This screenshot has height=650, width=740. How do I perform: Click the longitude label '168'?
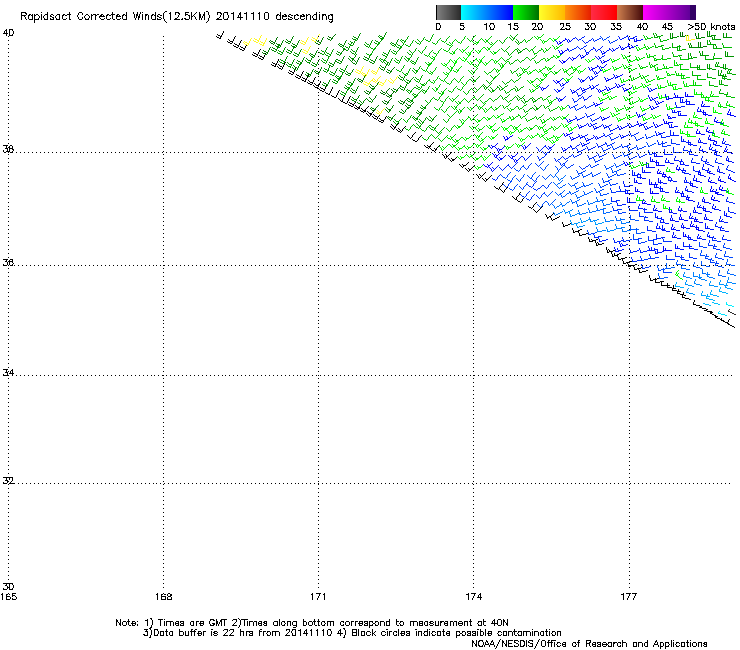pos(163,597)
